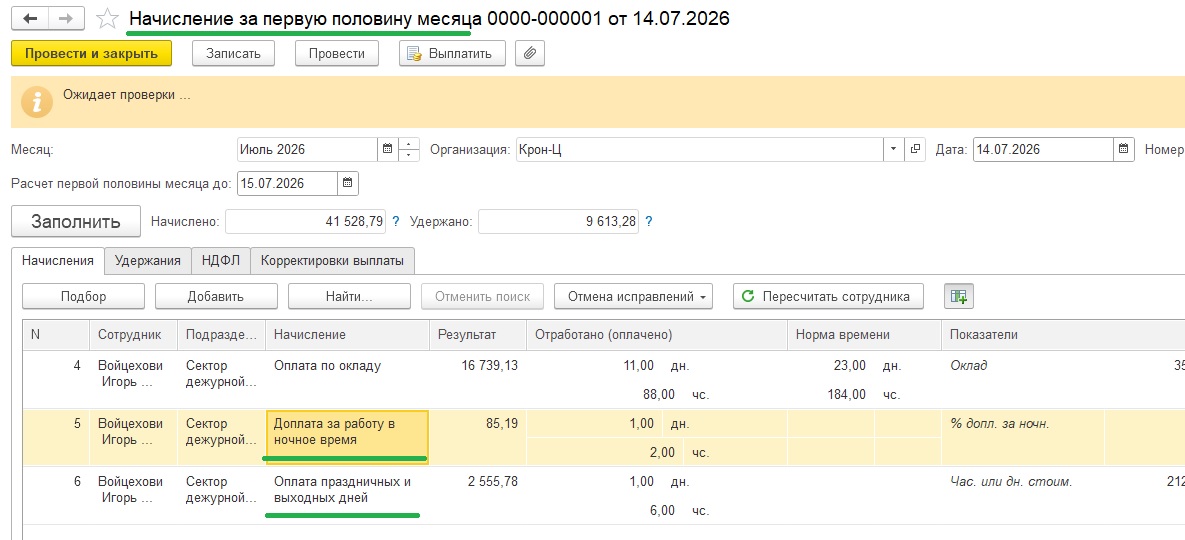Click the Заполнить button
The width and height of the screenshot is (1185, 540).
(76, 222)
